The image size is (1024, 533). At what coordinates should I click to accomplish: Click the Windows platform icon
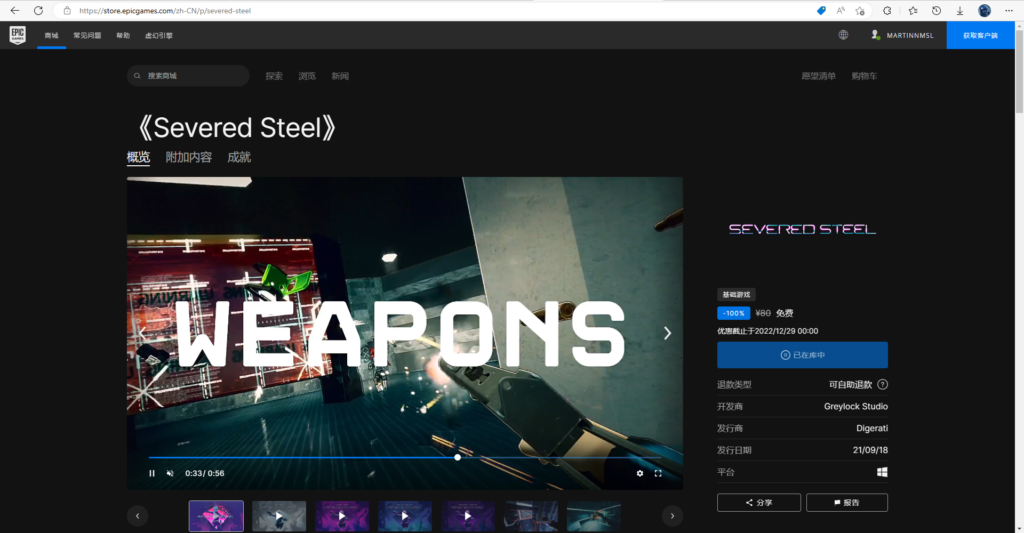click(882, 472)
